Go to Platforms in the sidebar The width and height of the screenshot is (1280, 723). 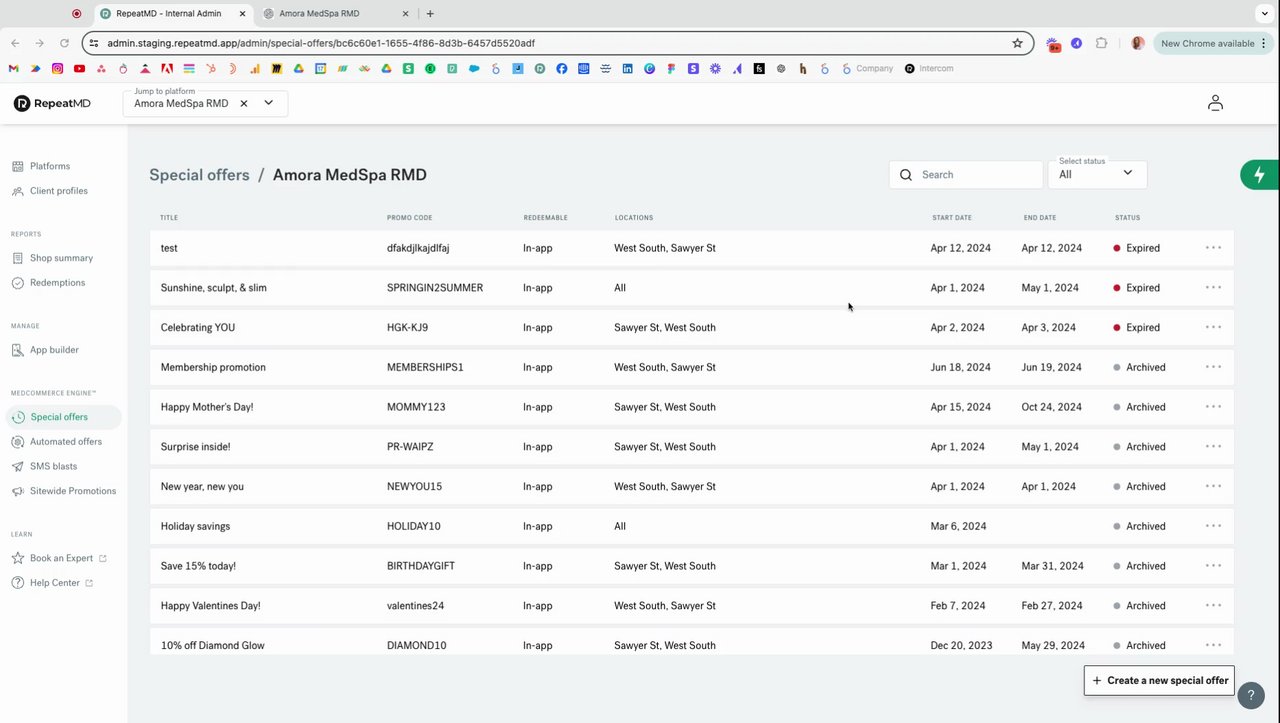pyautogui.click(x=41, y=166)
